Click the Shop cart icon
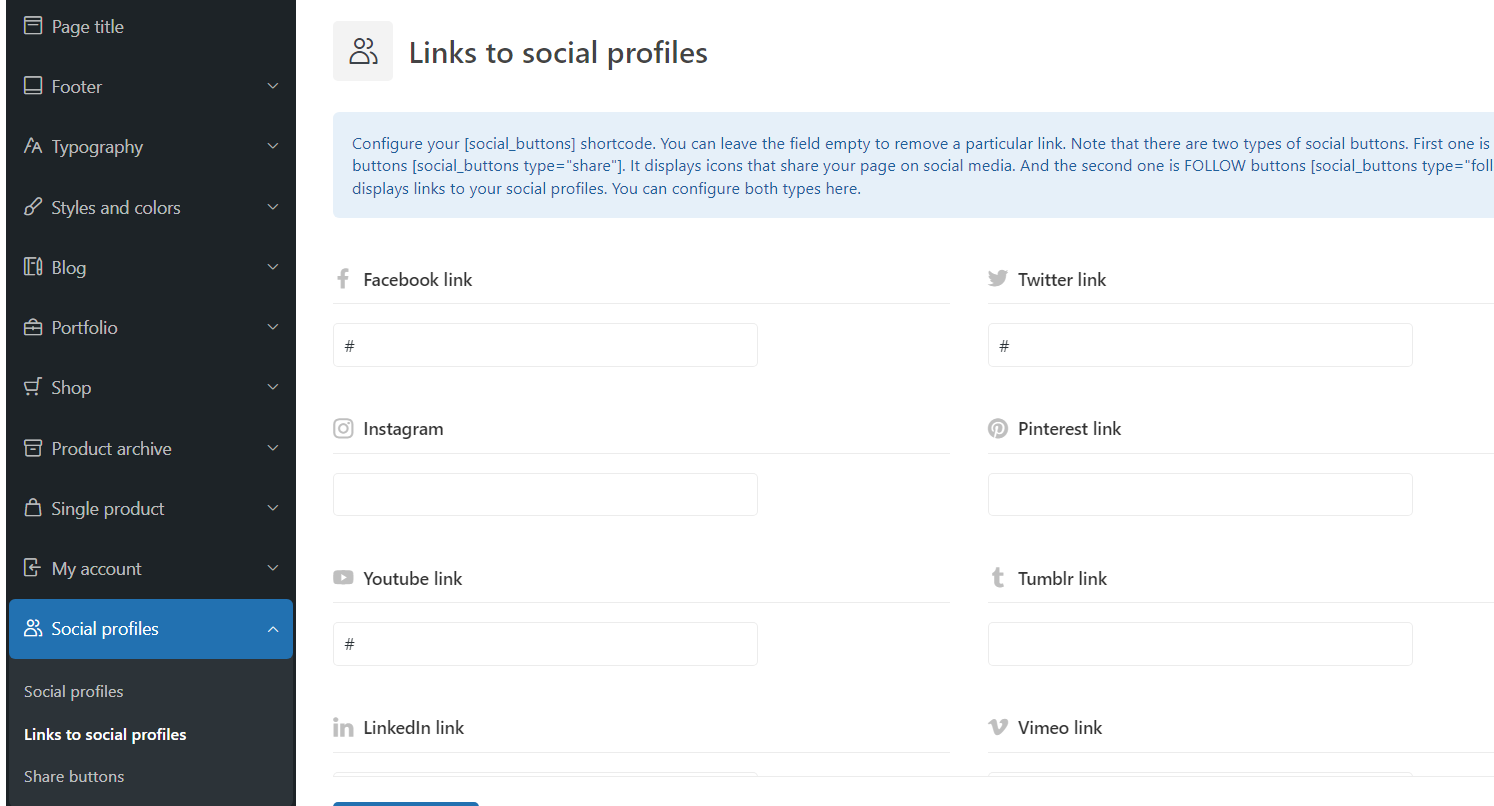 click(x=33, y=387)
